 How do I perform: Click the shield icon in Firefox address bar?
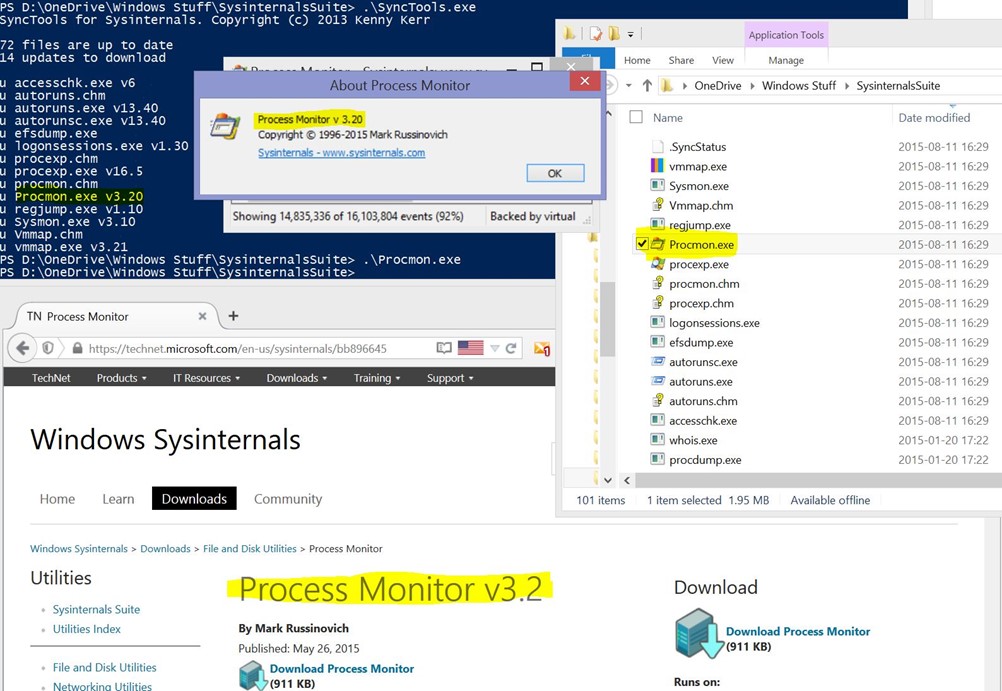[x=48, y=348]
